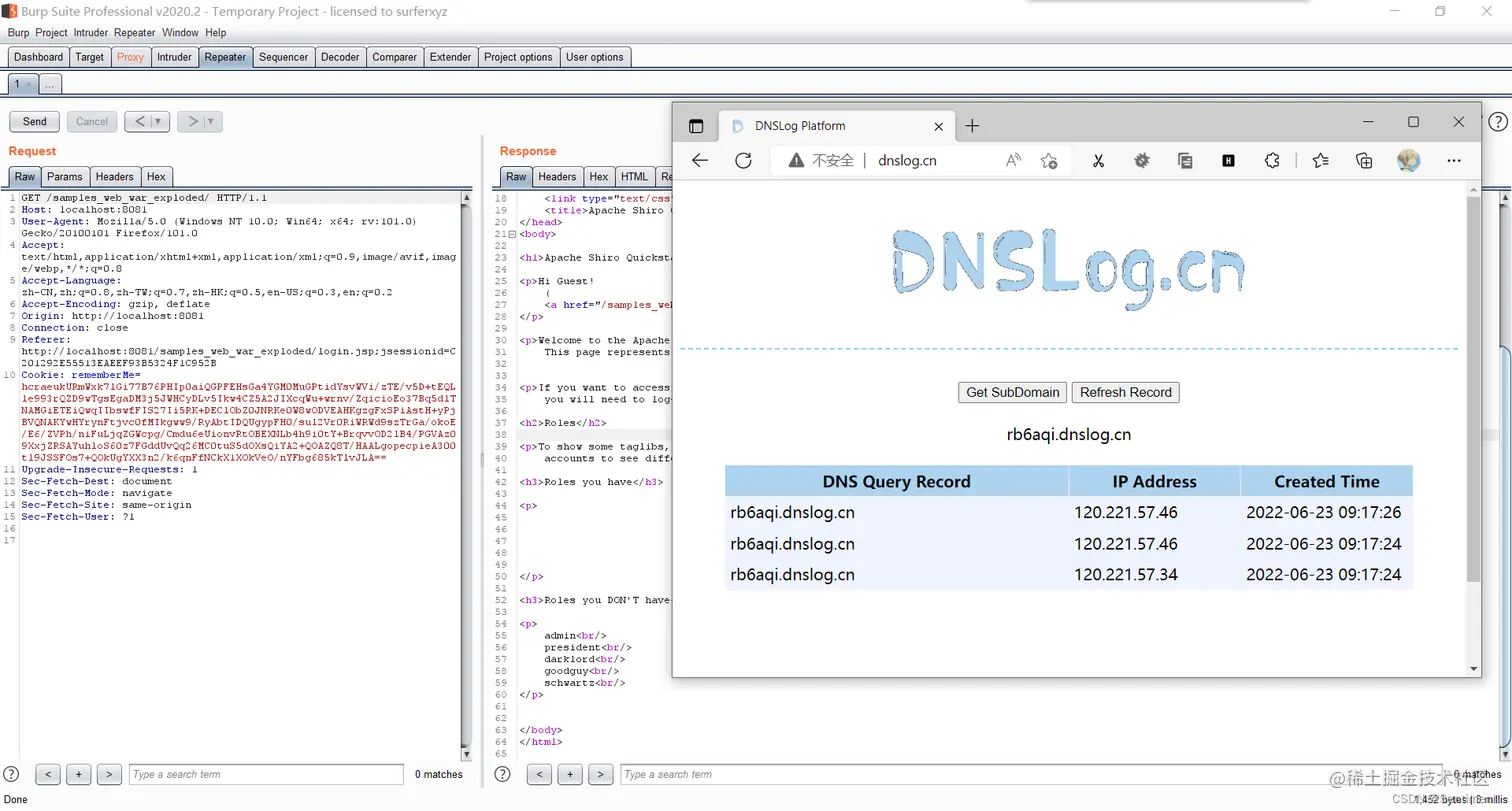Click Refresh Record button
The image size is (1512, 811).
click(x=1126, y=392)
